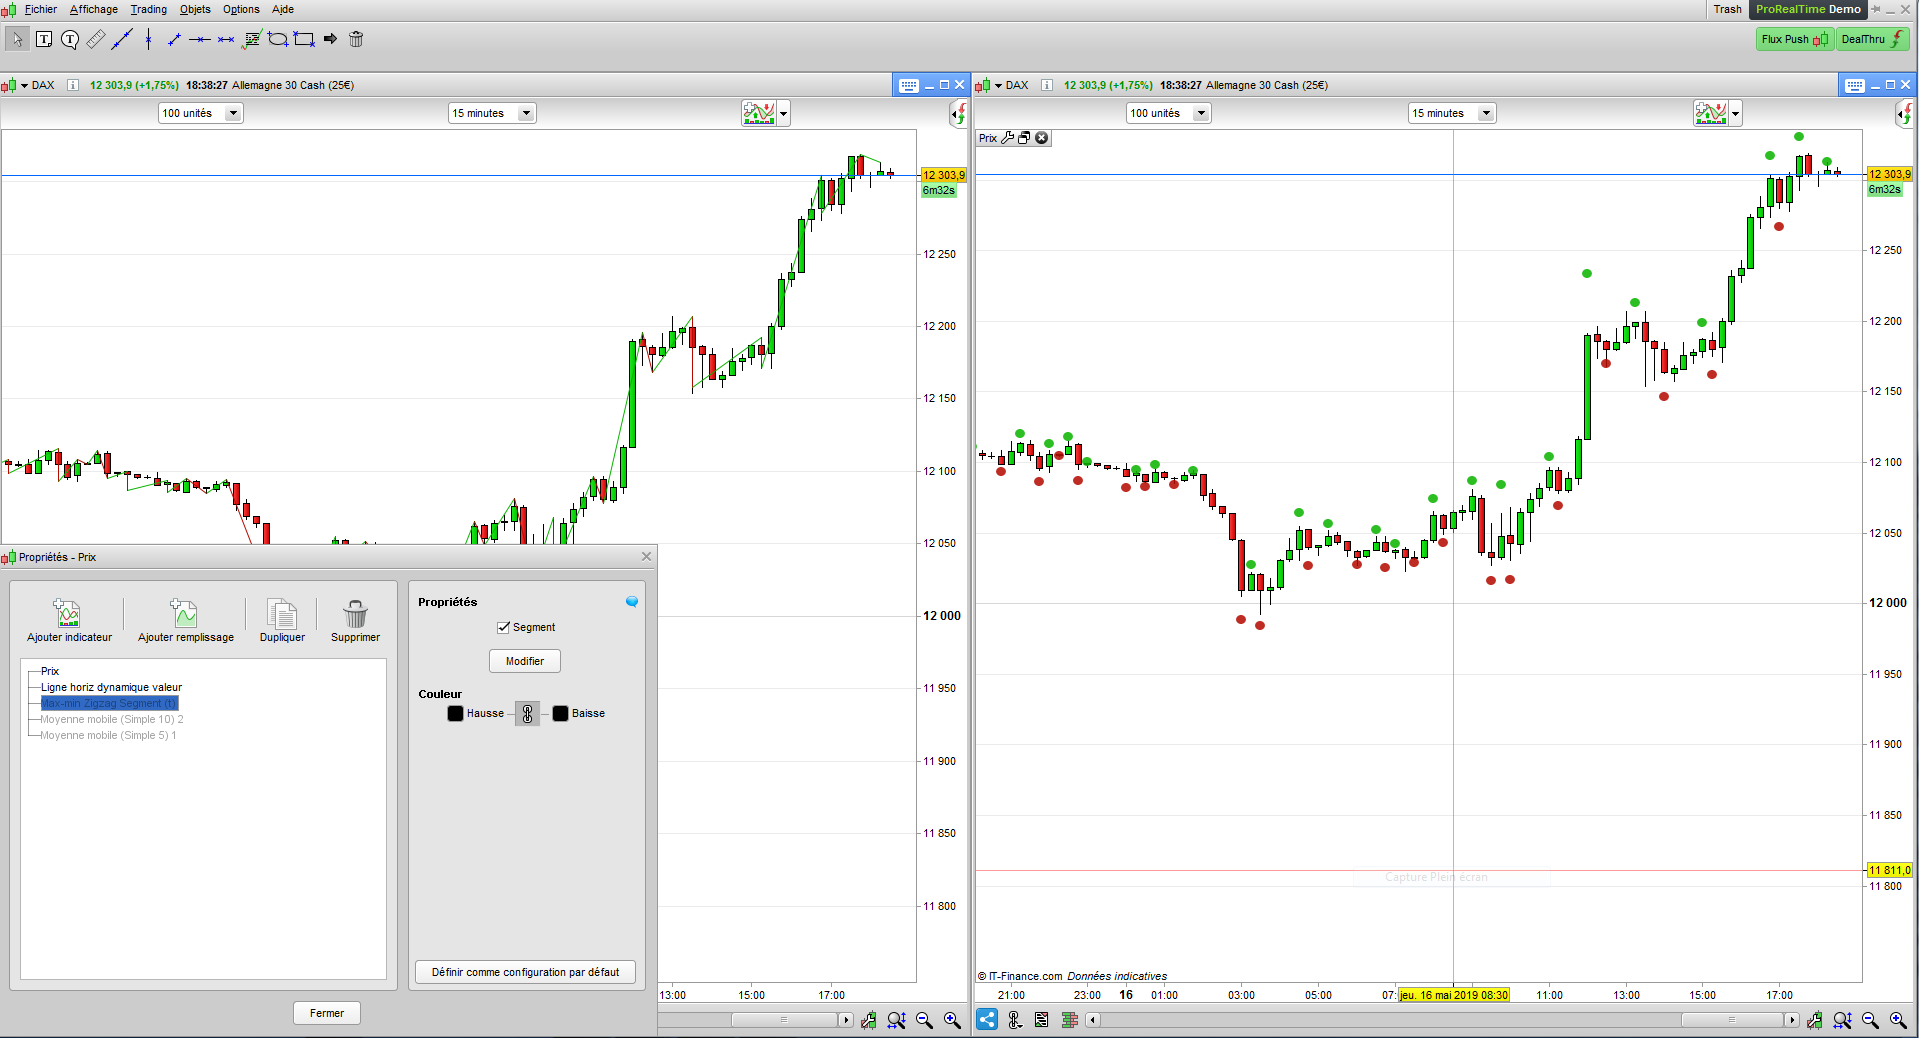Click Définir comme configuration par défaut
Viewport: 1919px width, 1038px height.
[x=525, y=972]
